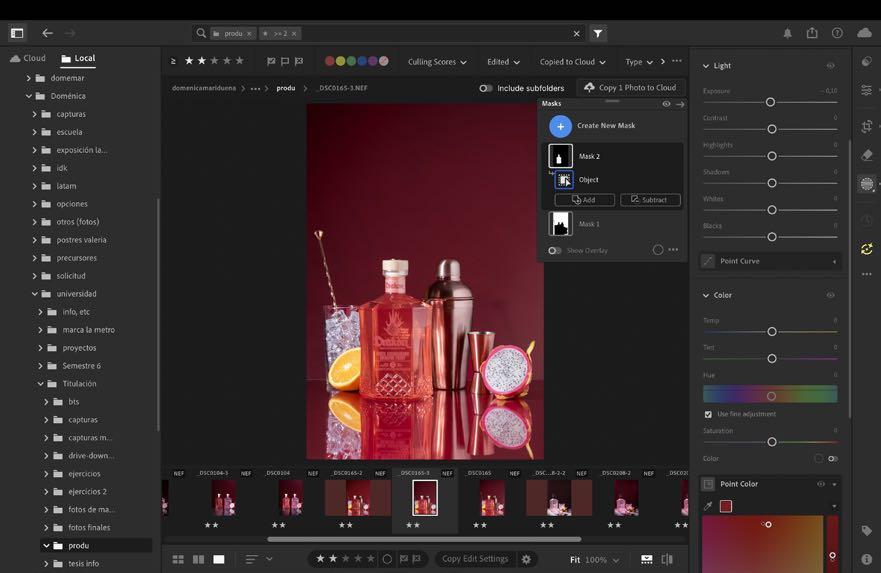
Task: Click Copy 1 Photo to Cloud button
Action: click(630, 88)
